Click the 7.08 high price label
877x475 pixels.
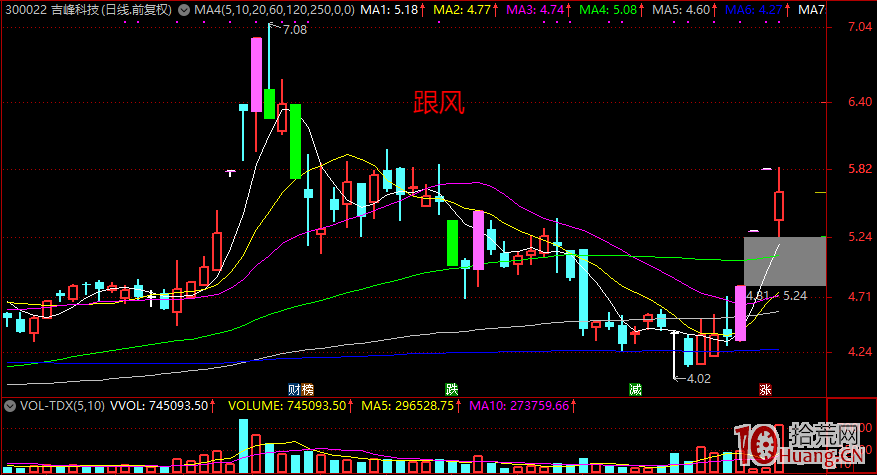[295, 30]
